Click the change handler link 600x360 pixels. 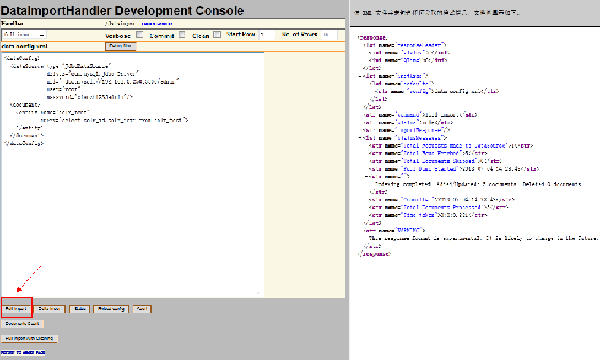tap(157, 23)
